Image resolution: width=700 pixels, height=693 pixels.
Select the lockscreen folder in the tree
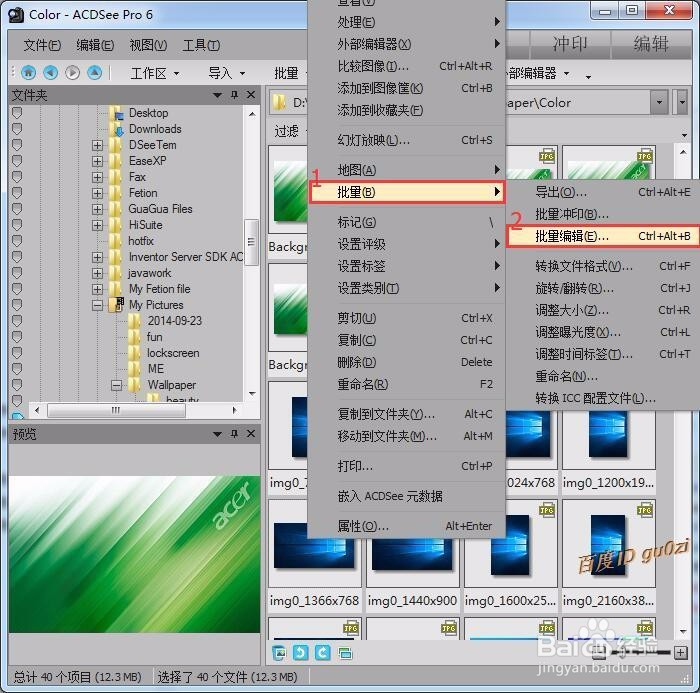pyautogui.click(x=173, y=353)
